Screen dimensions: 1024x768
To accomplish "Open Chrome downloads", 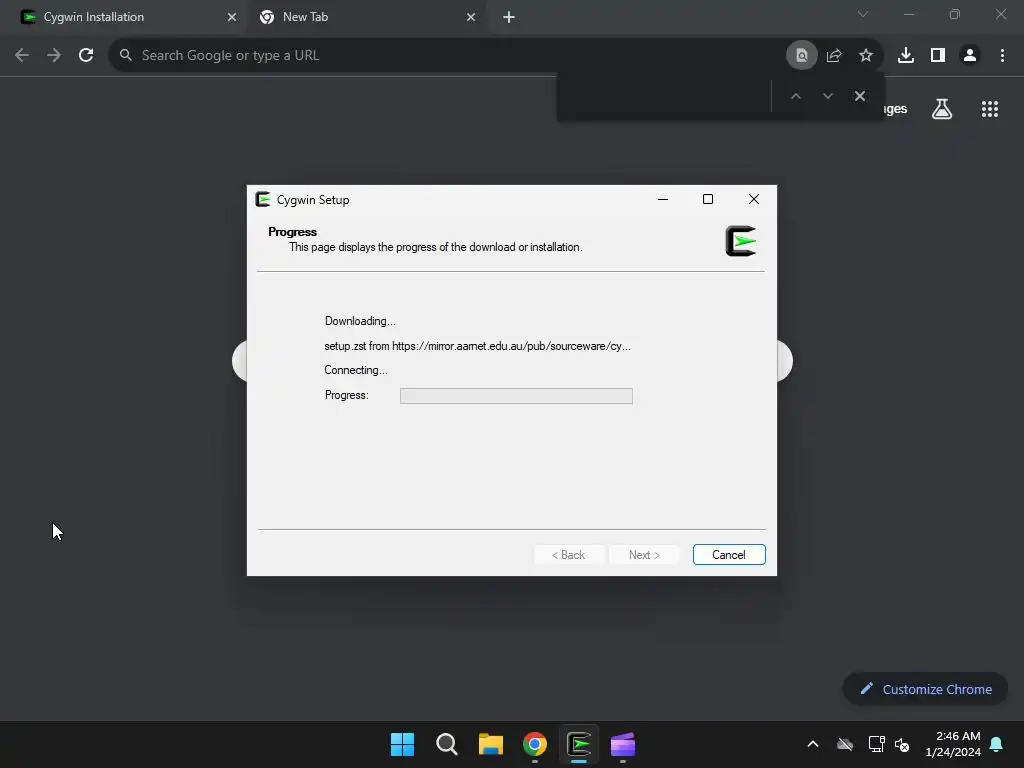I will coord(906,56).
